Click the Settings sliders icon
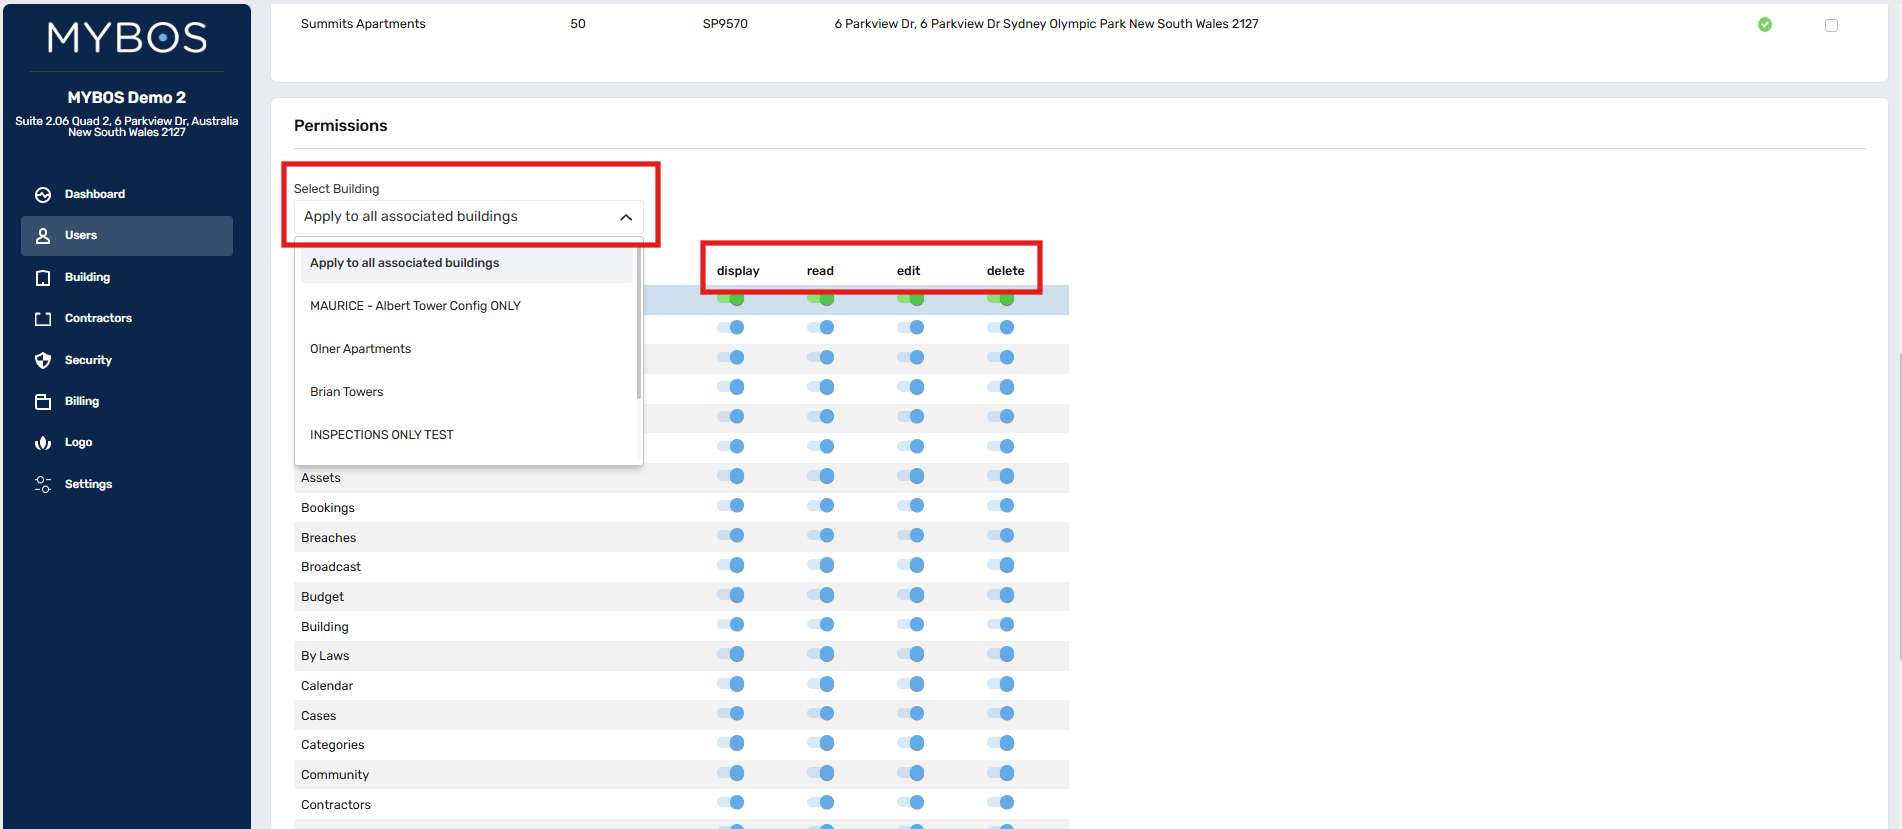 coord(43,484)
